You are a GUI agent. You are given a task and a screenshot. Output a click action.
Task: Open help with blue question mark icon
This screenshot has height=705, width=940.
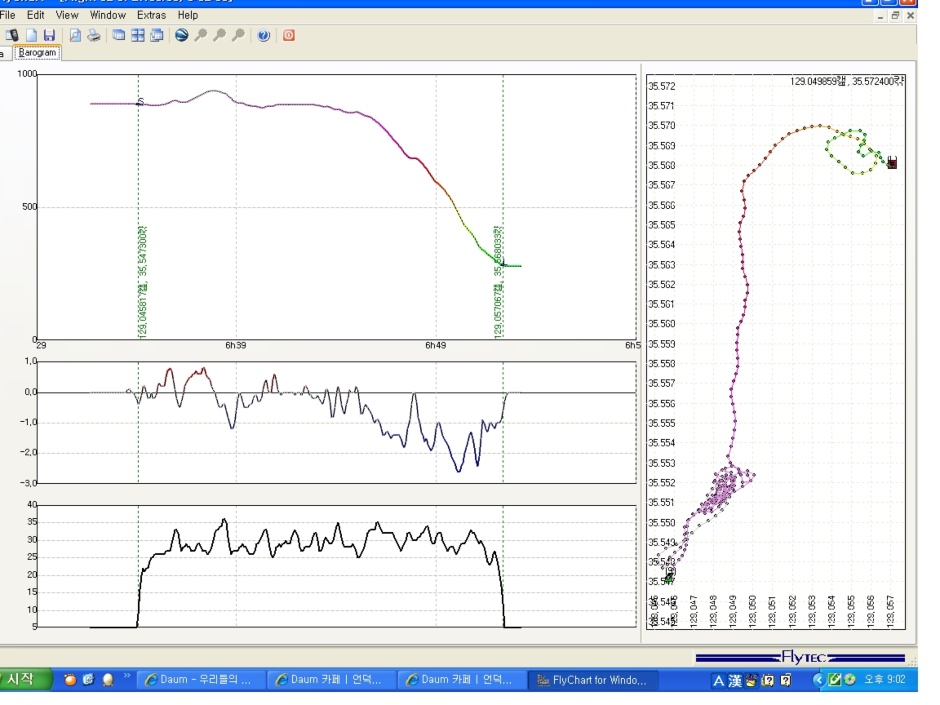pyautogui.click(x=264, y=35)
